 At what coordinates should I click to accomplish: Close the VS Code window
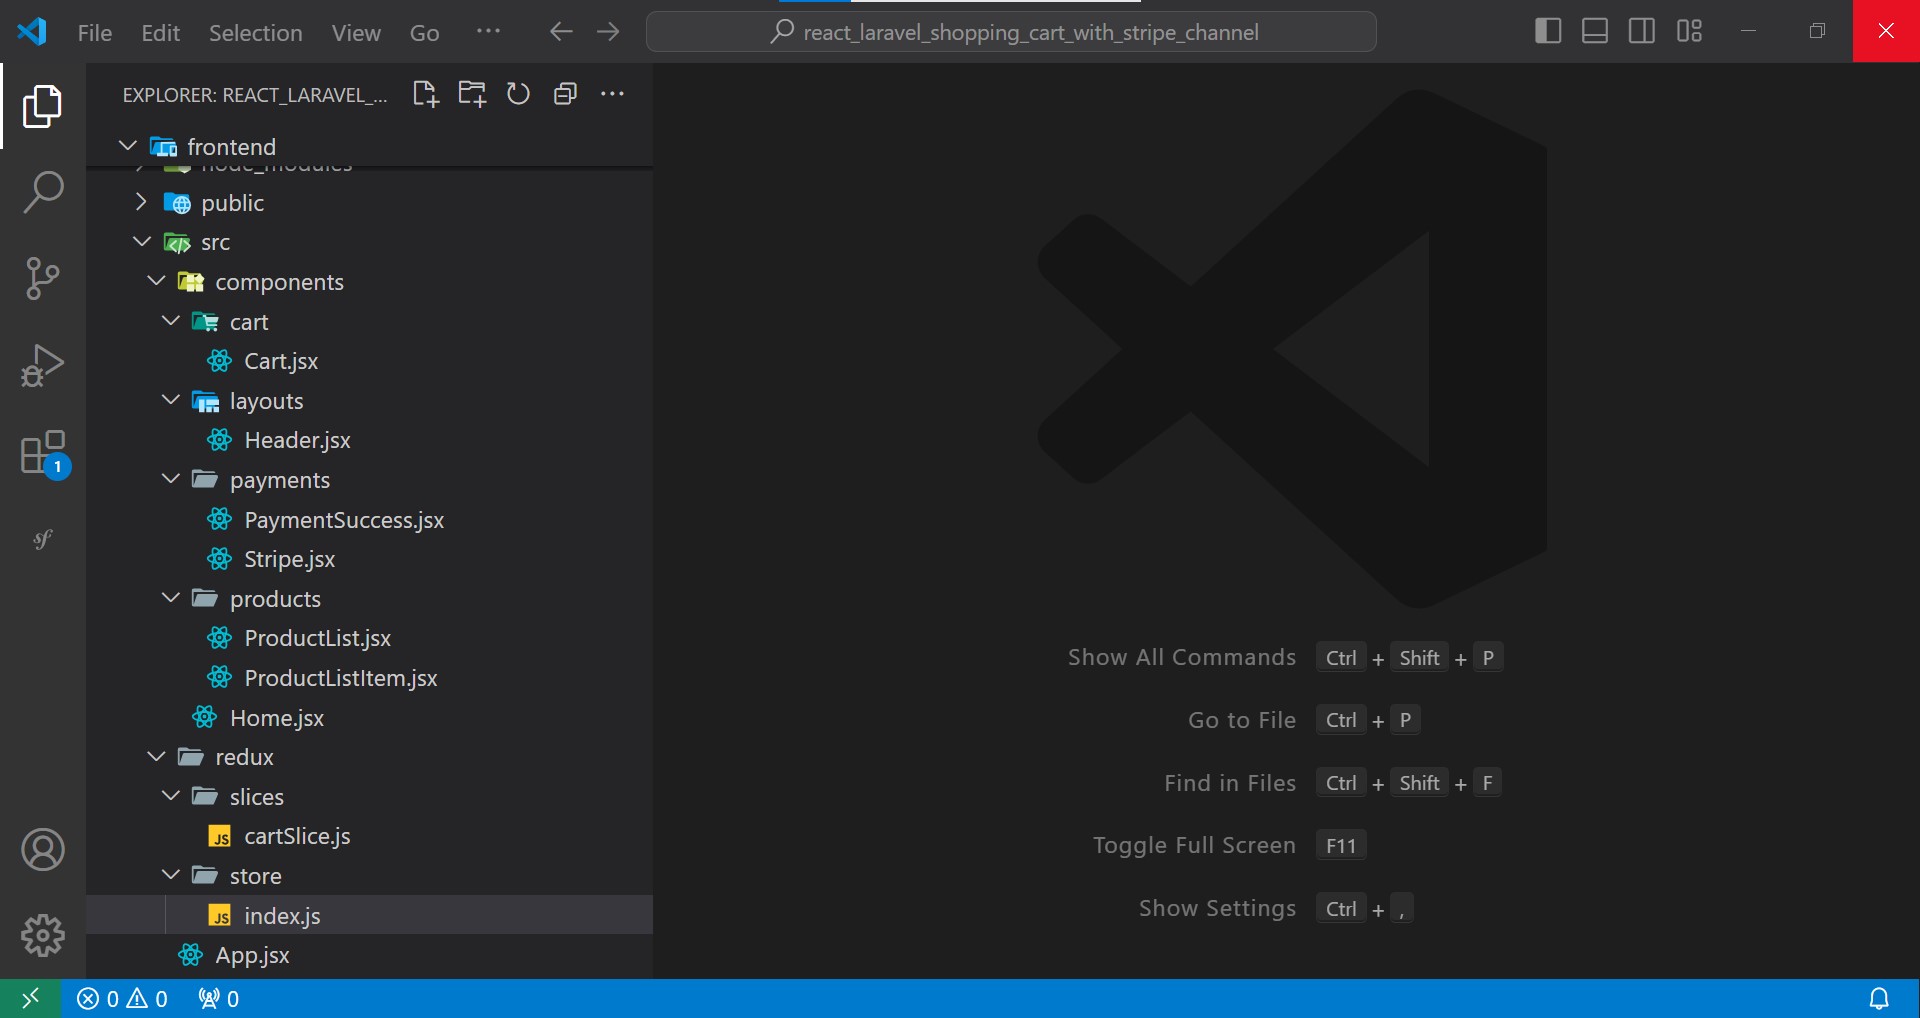1886,31
